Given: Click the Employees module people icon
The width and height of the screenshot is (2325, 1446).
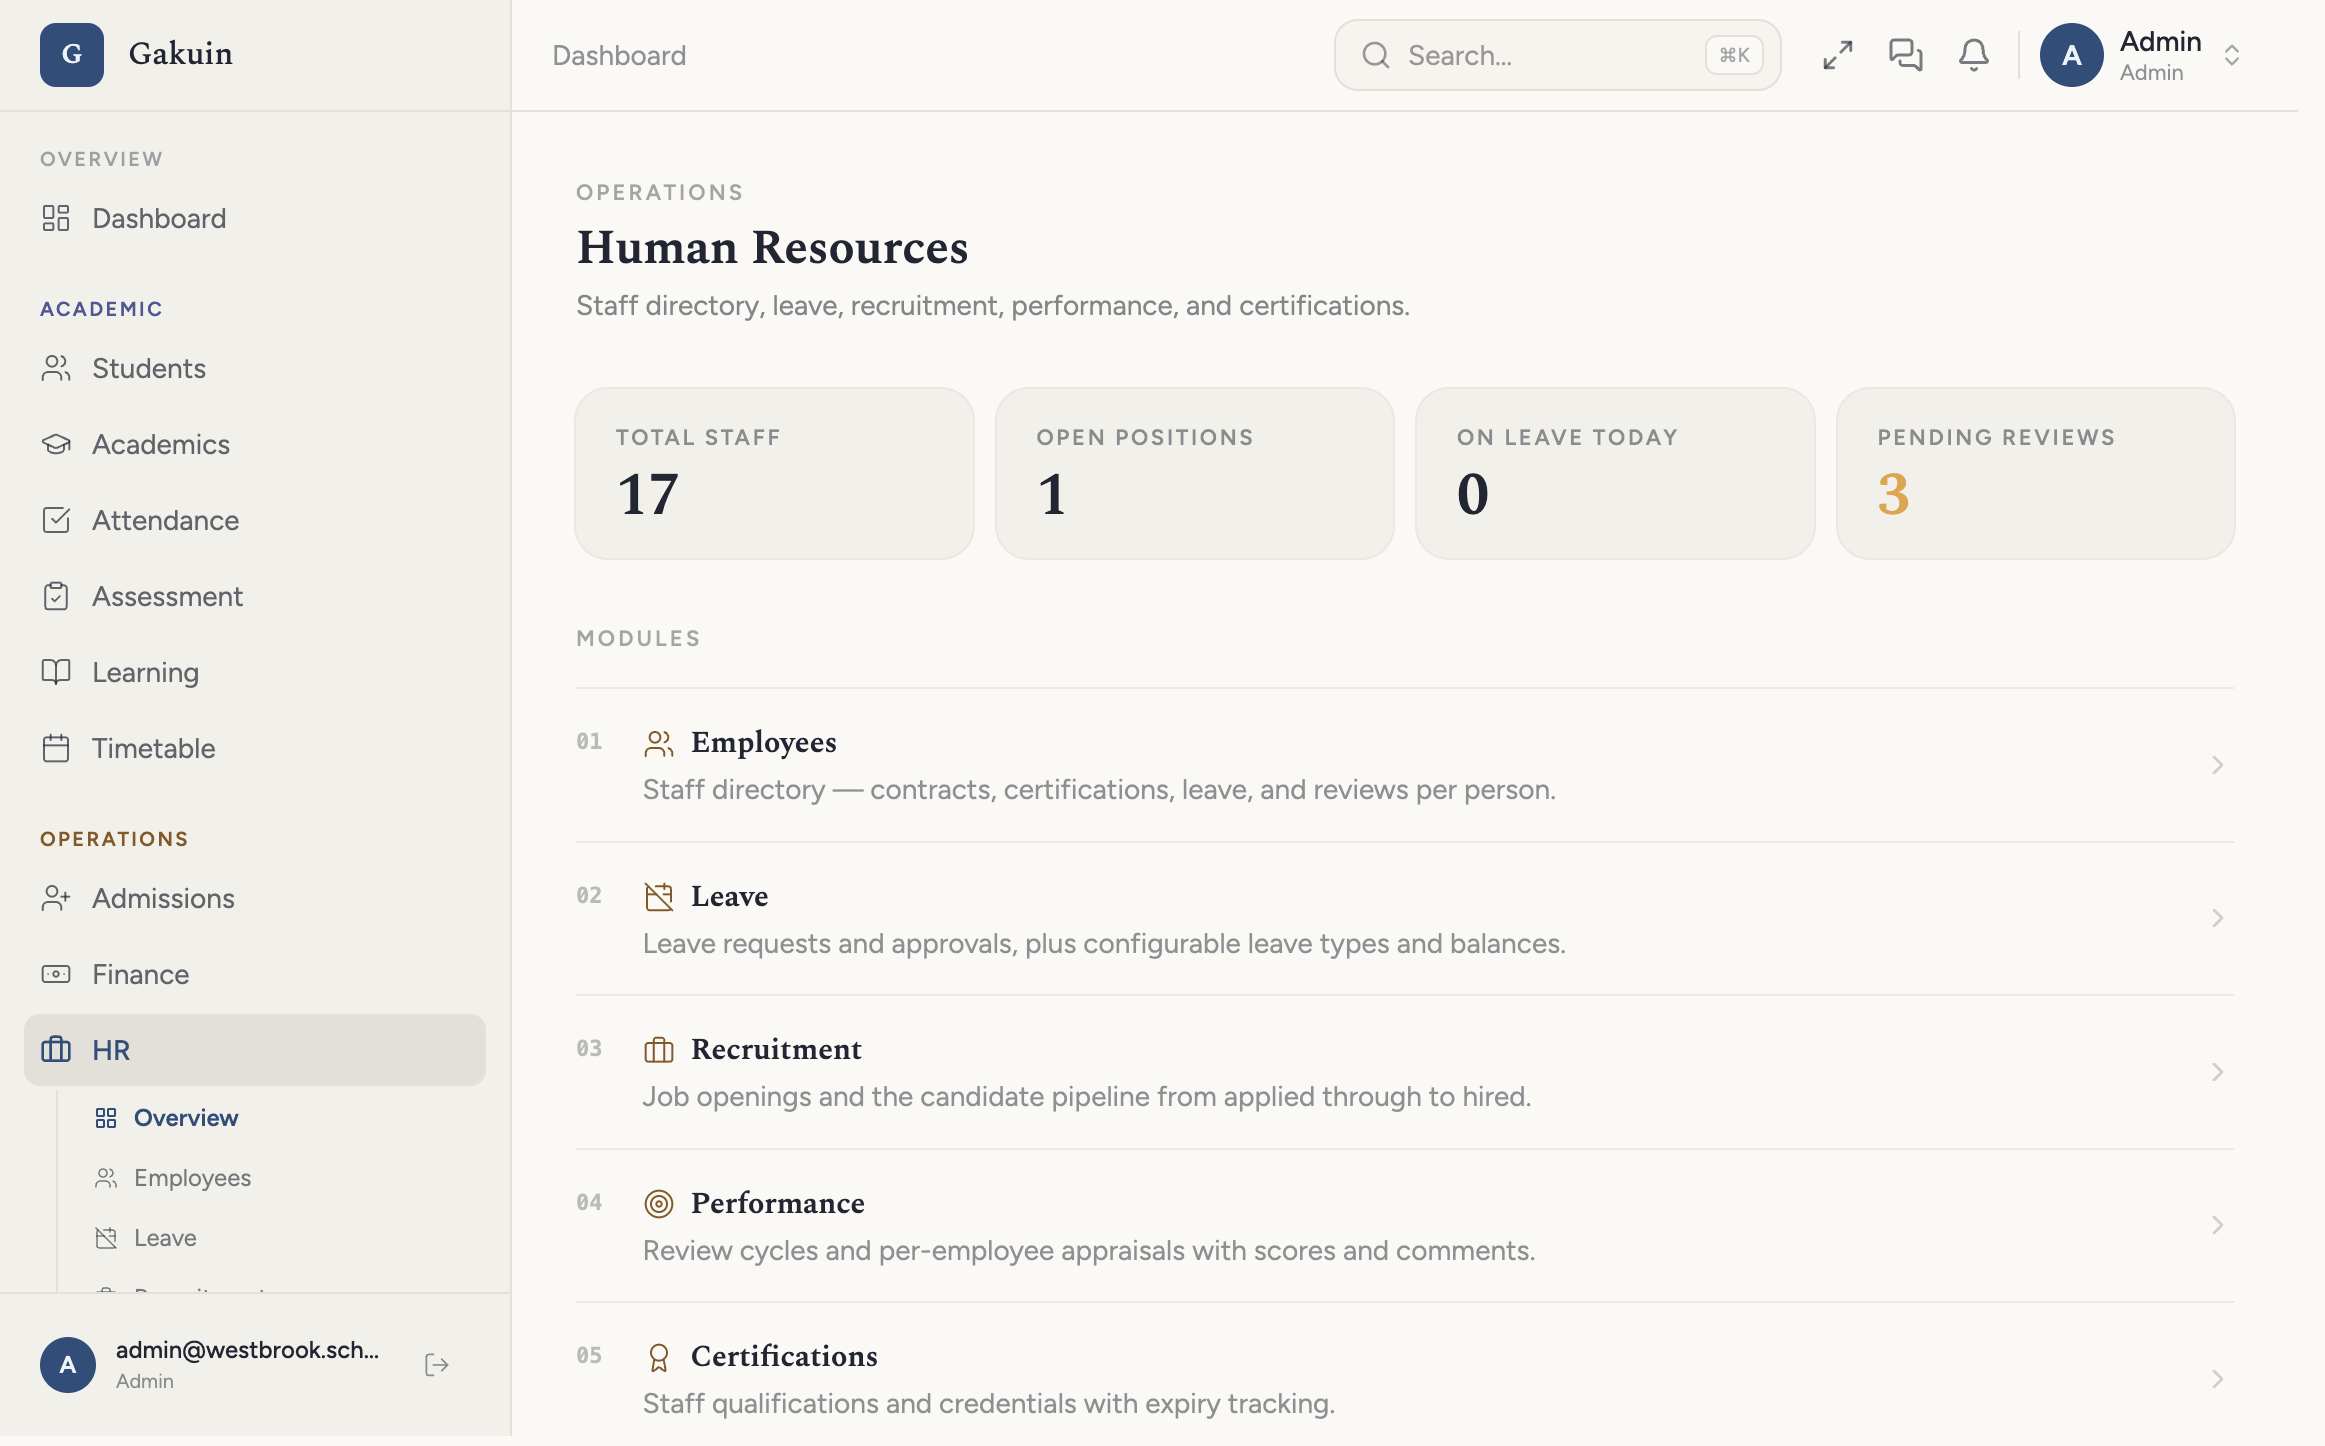Looking at the screenshot, I should 659,743.
